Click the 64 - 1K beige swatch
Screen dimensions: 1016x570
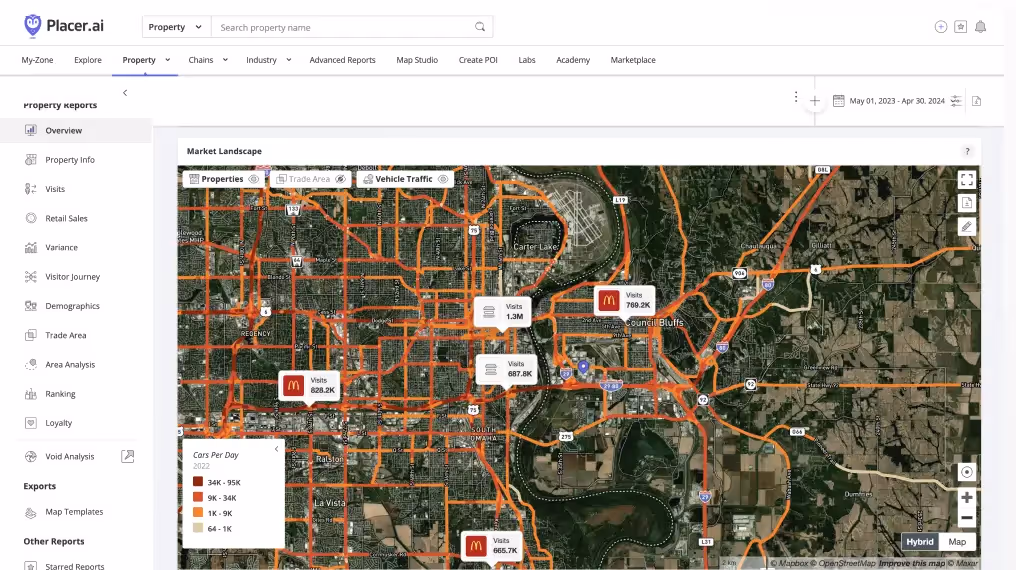(x=198, y=528)
